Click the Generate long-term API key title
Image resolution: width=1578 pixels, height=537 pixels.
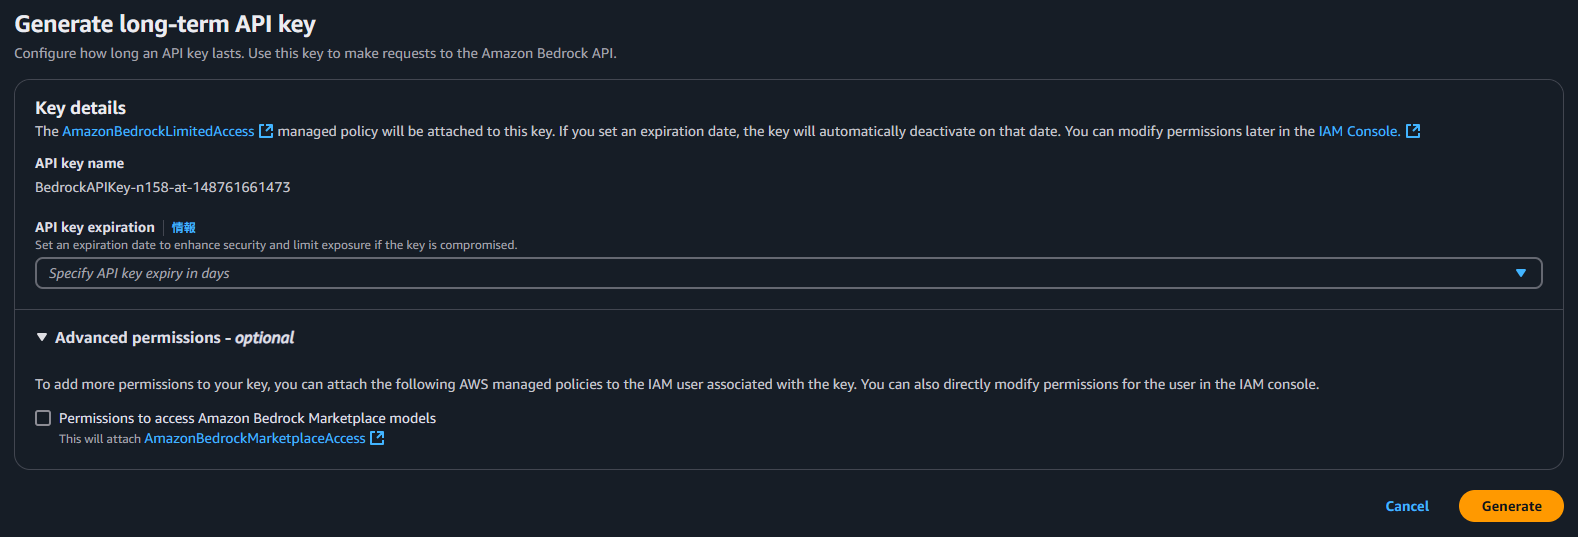tap(165, 24)
